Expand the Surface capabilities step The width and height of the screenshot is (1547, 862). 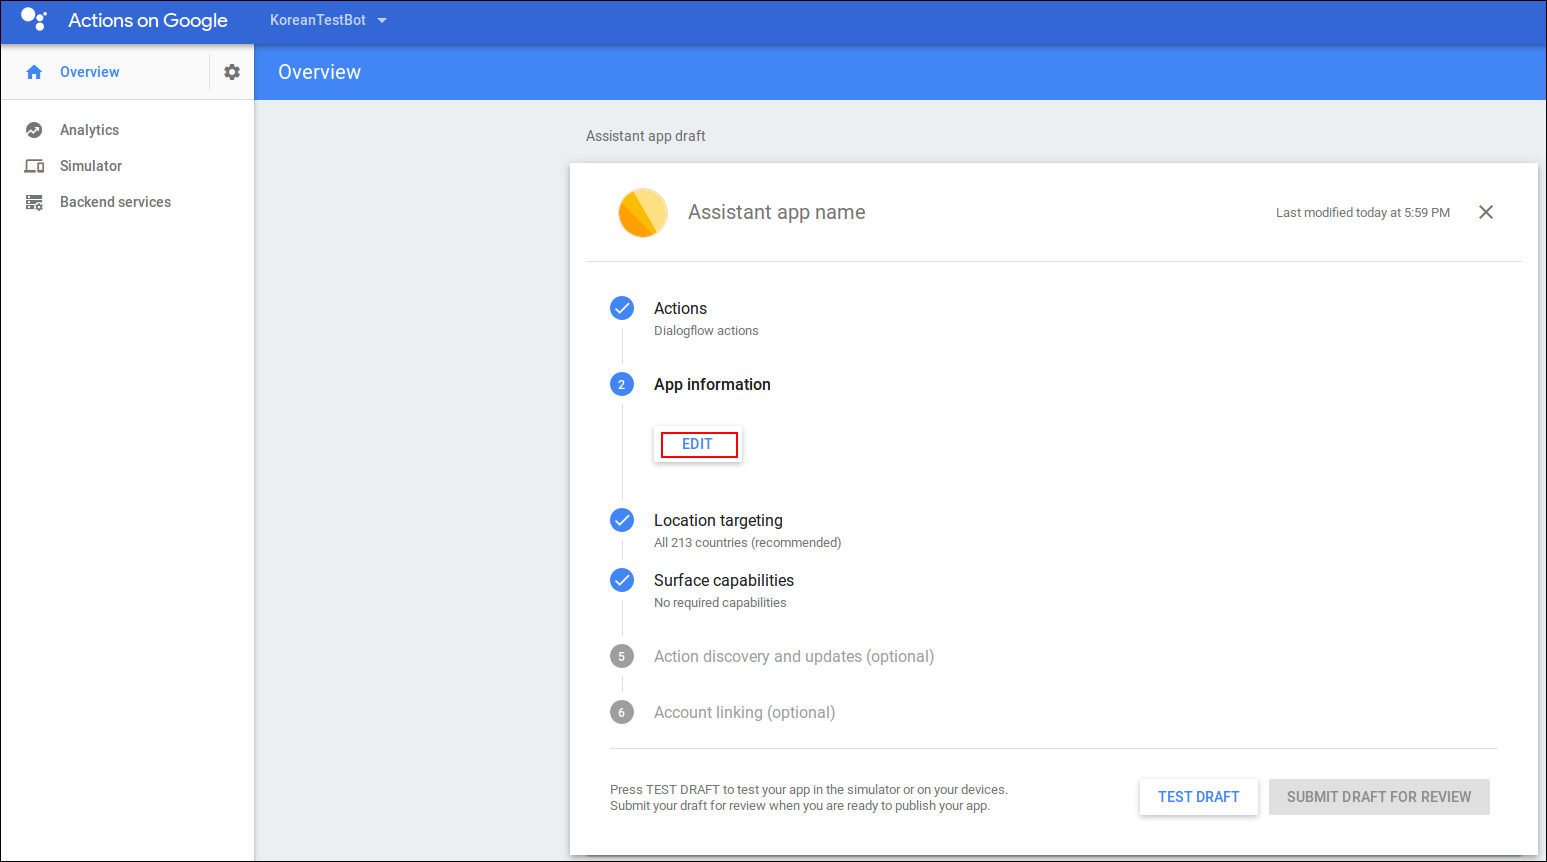click(724, 581)
